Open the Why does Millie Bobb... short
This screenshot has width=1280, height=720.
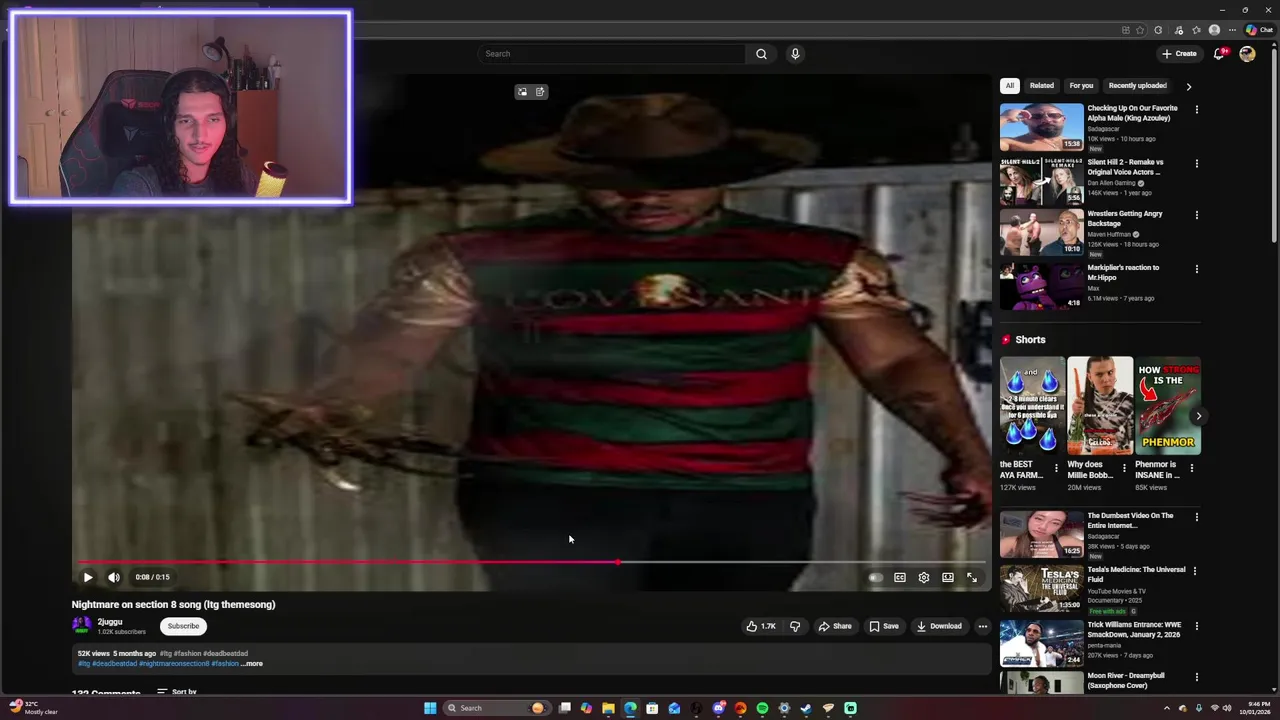(x=1100, y=405)
